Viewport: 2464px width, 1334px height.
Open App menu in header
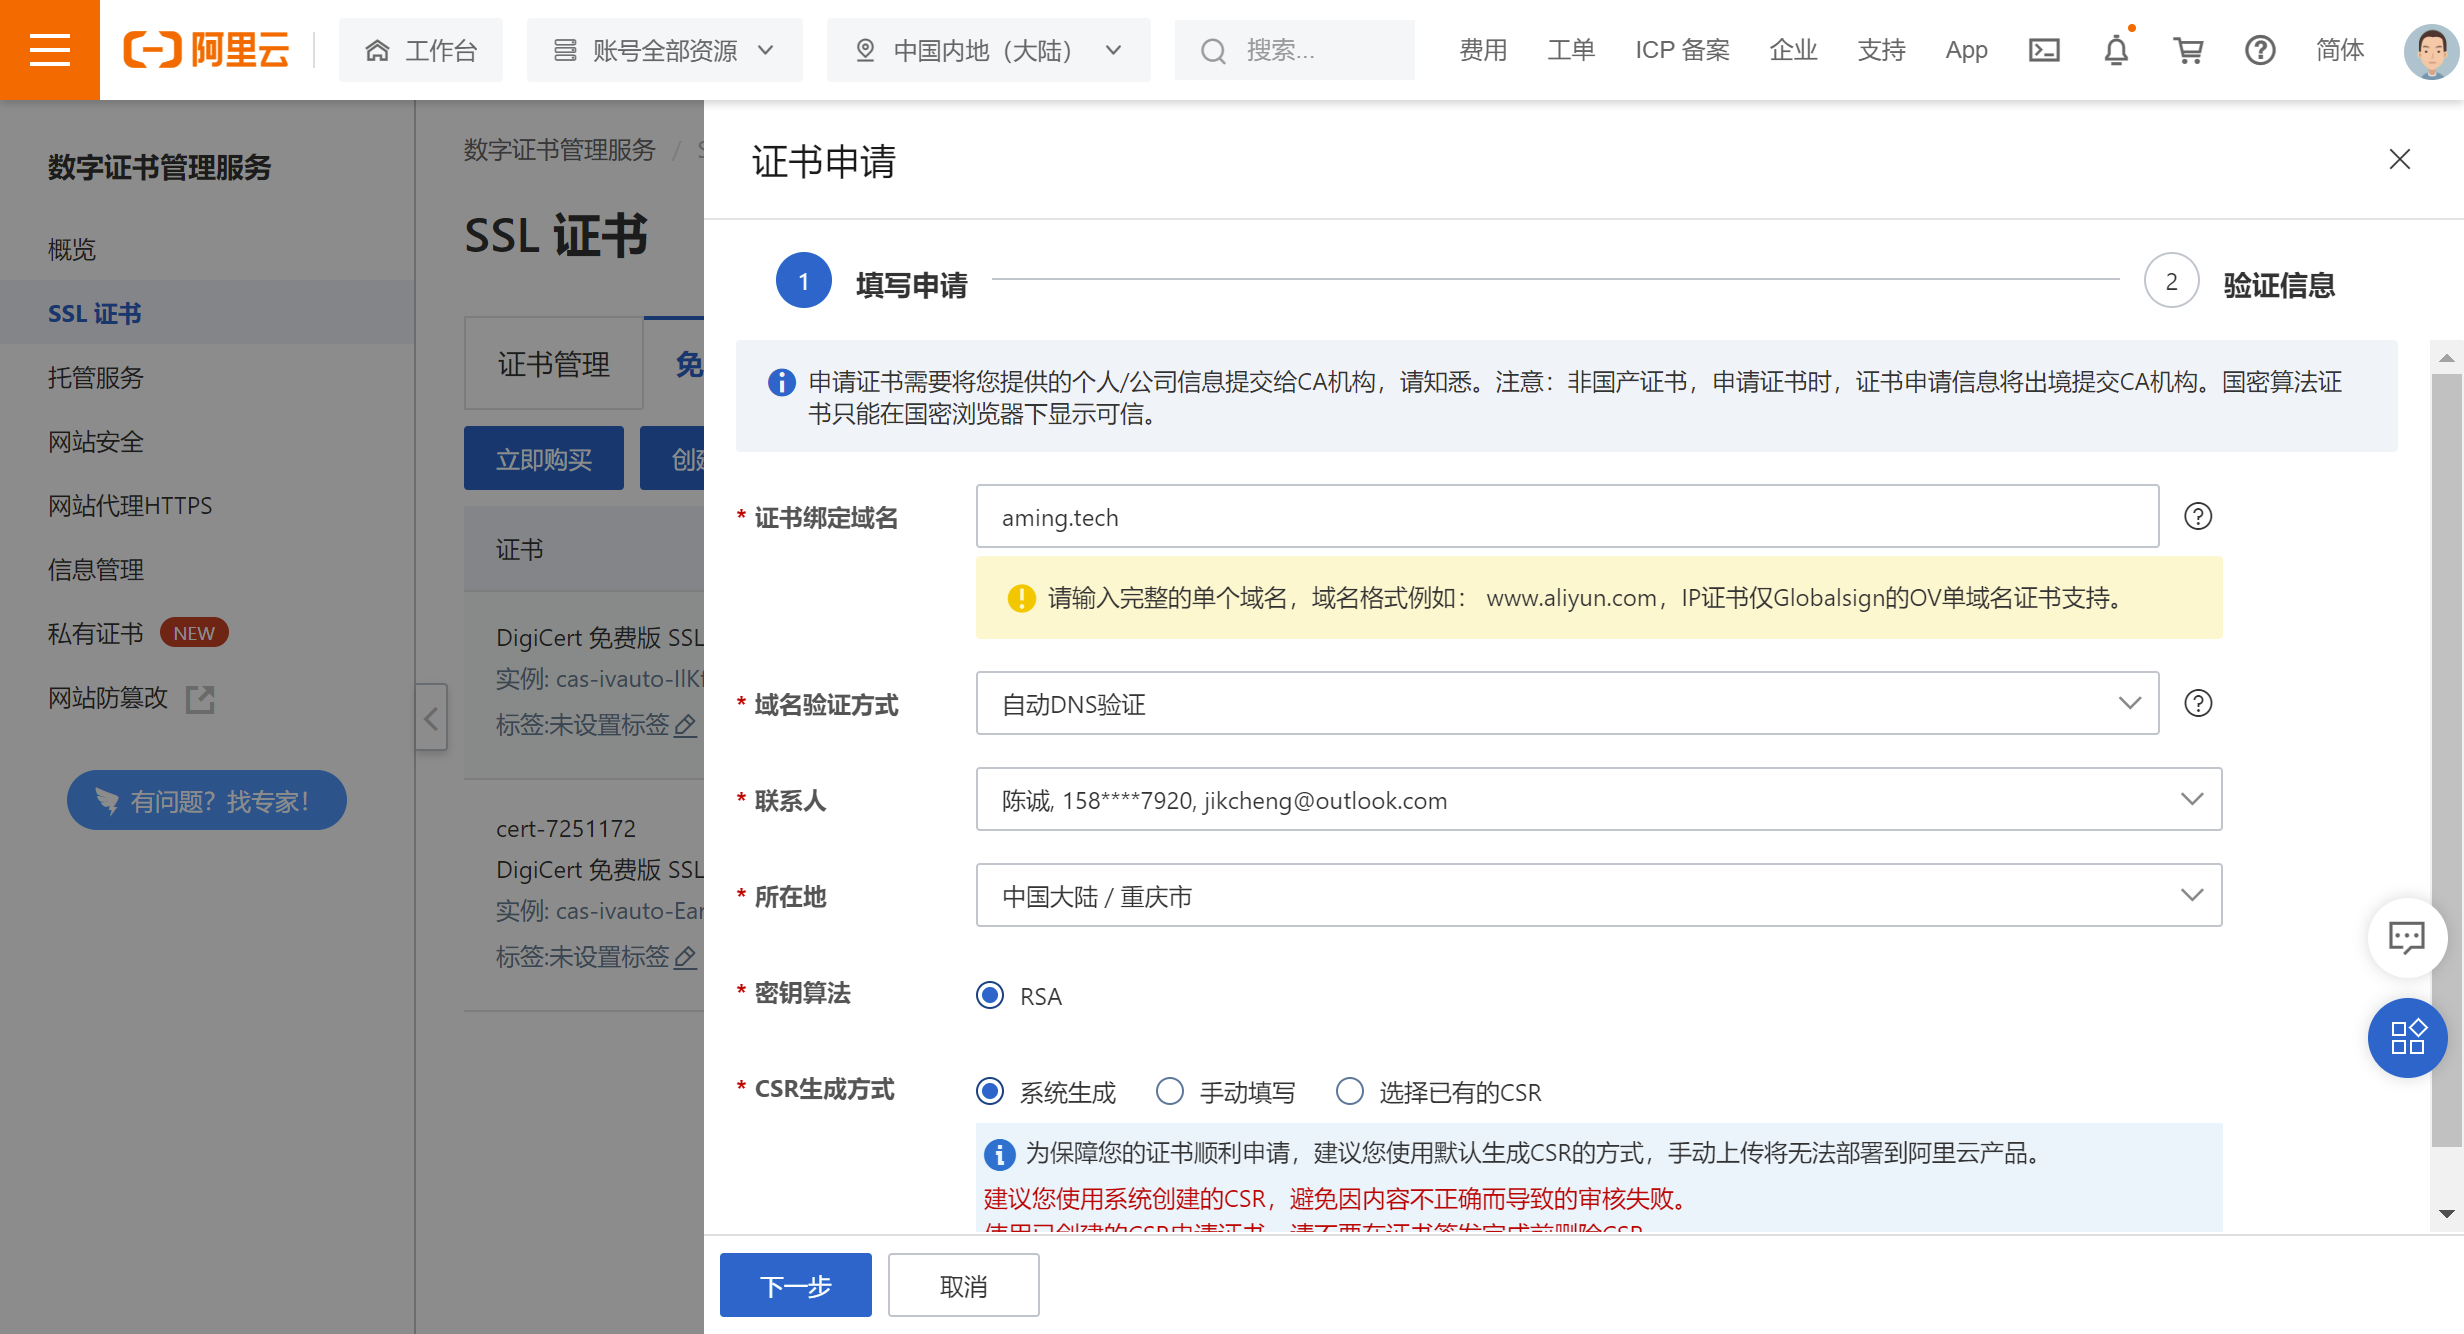tap(1966, 50)
